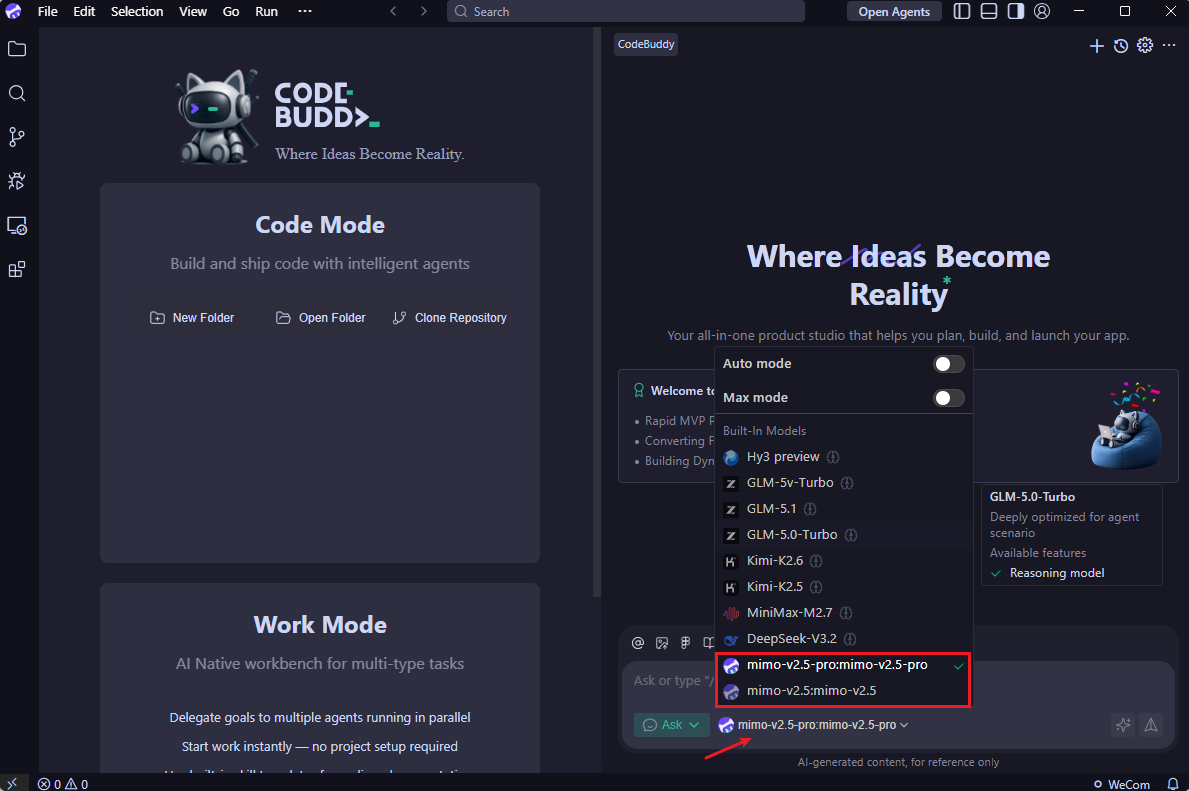Click the New Folder button
Viewport: 1189px width, 791px height.
tap(193, 318)
